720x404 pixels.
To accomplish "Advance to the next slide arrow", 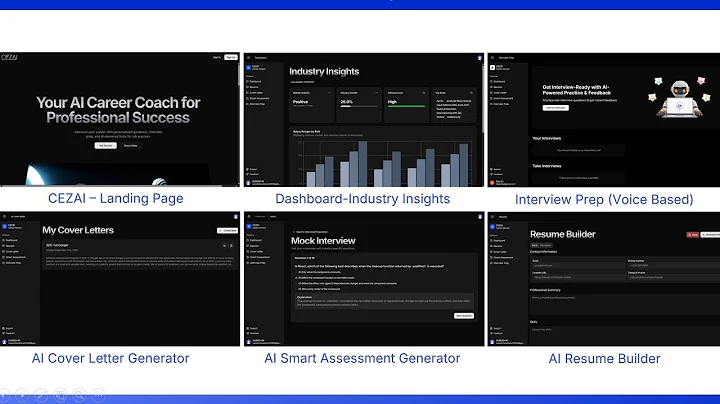I will click(21, 394).
